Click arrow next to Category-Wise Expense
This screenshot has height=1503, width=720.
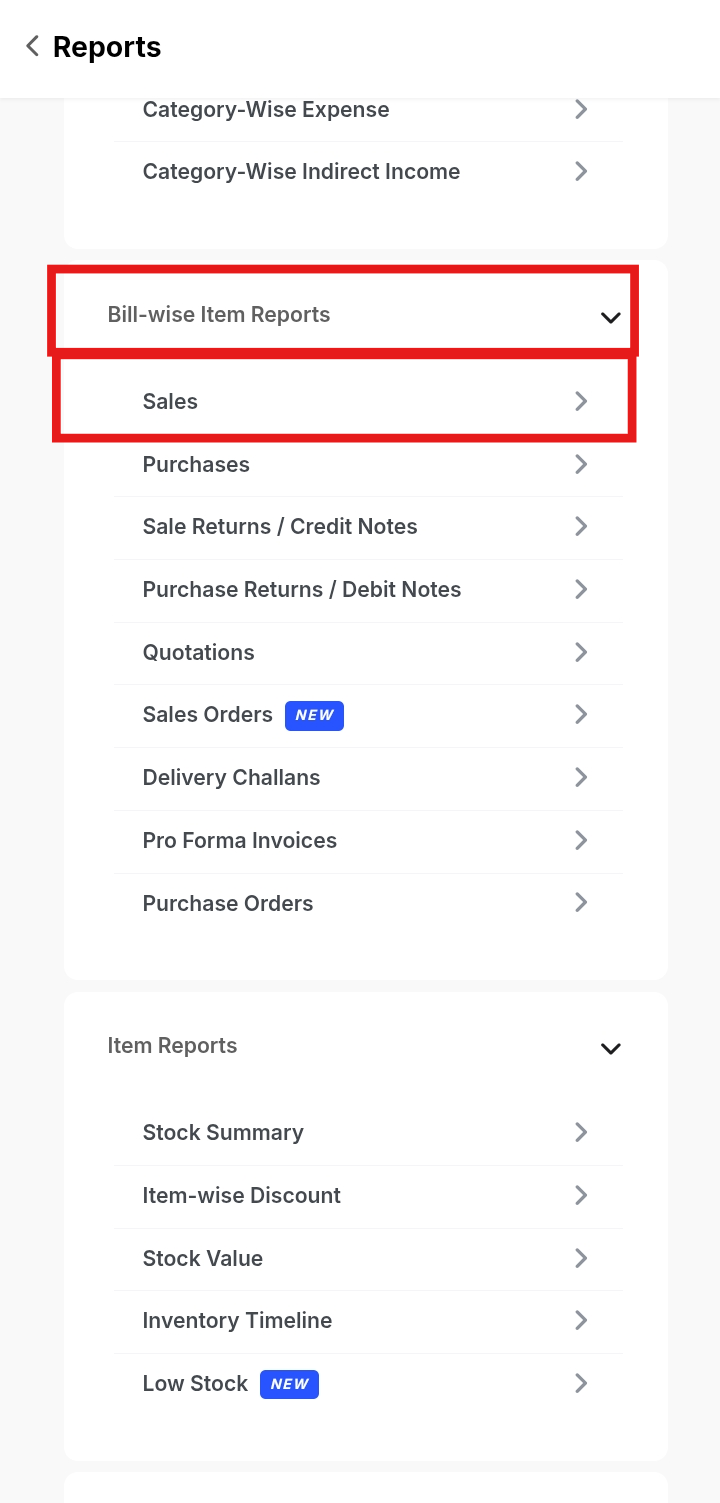click(581, 109)
